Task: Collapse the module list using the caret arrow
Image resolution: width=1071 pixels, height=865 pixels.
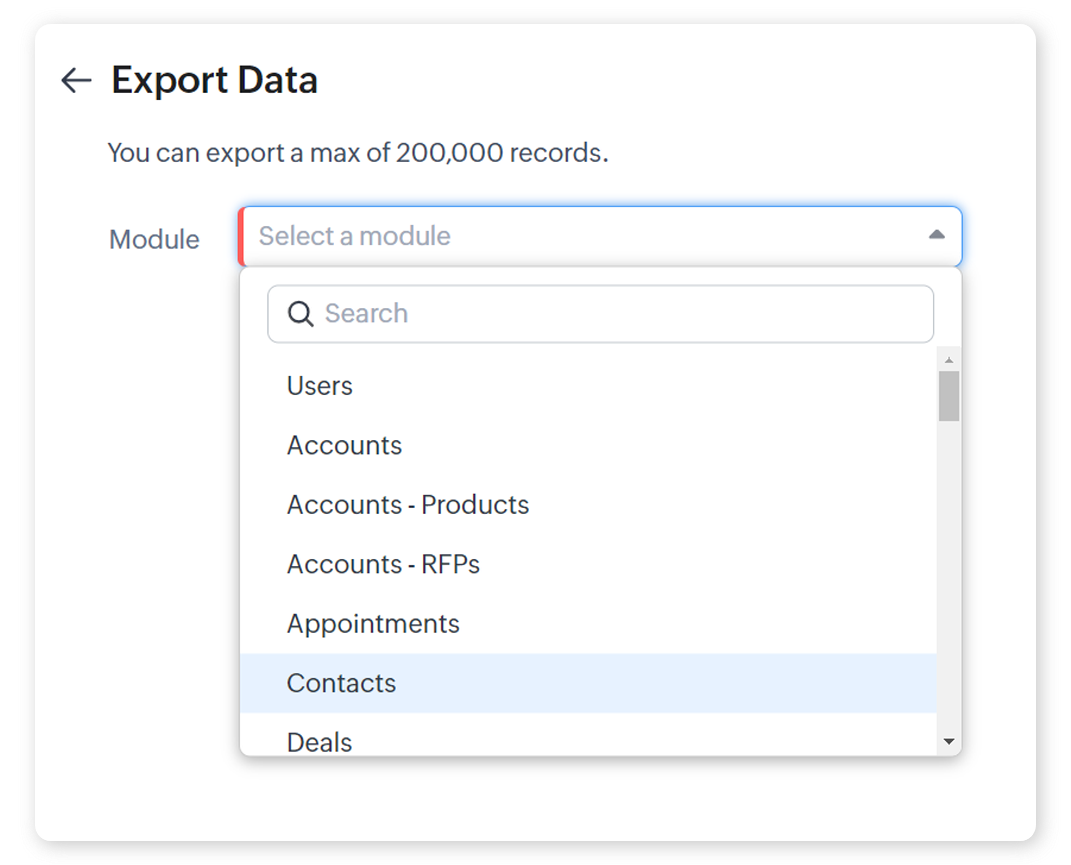Action: (x=936, y=235)
